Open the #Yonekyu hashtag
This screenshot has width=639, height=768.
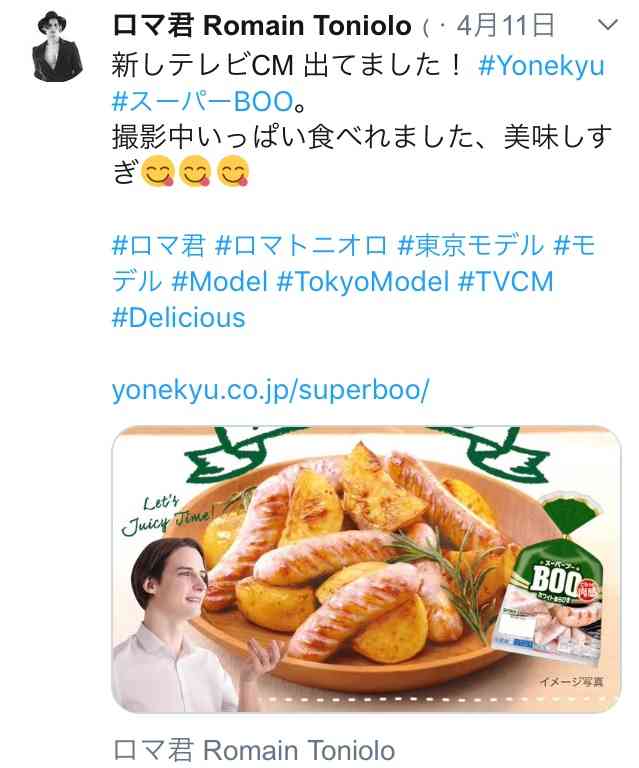[x=542, y=65]
